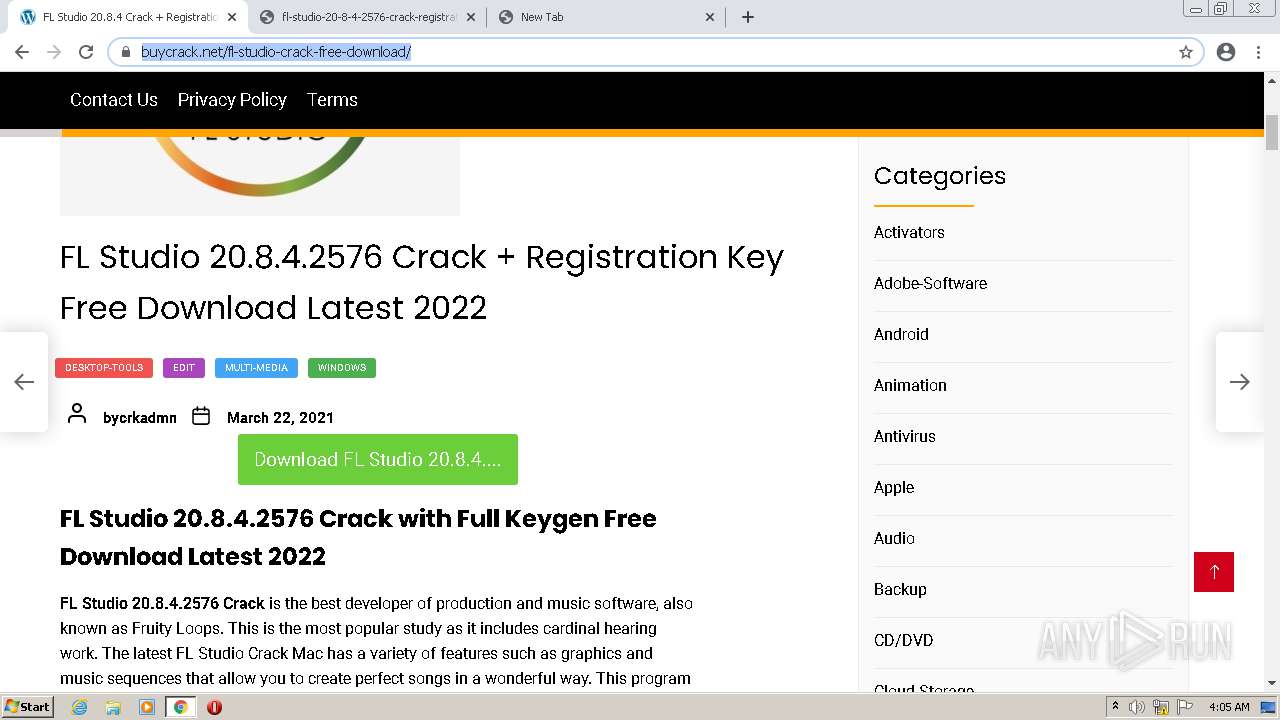The width and height of the screenshot is (1280, 720).
Task: Open Chrome three-dot menu
Action: (x=1258, y=52)
